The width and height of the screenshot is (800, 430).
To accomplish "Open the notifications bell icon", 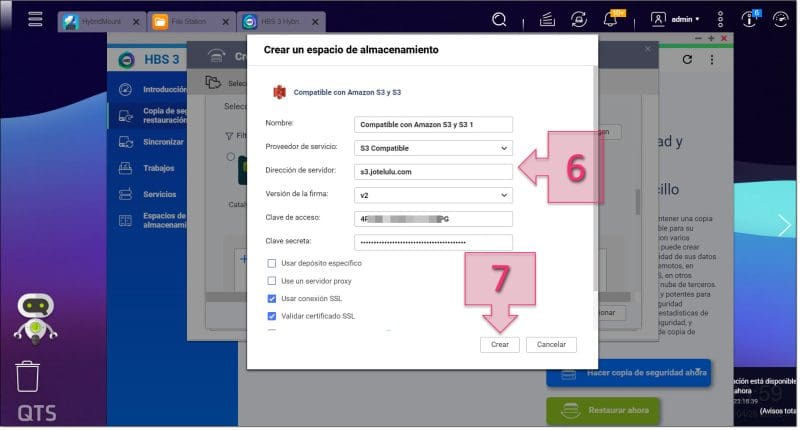I will 610,19.
